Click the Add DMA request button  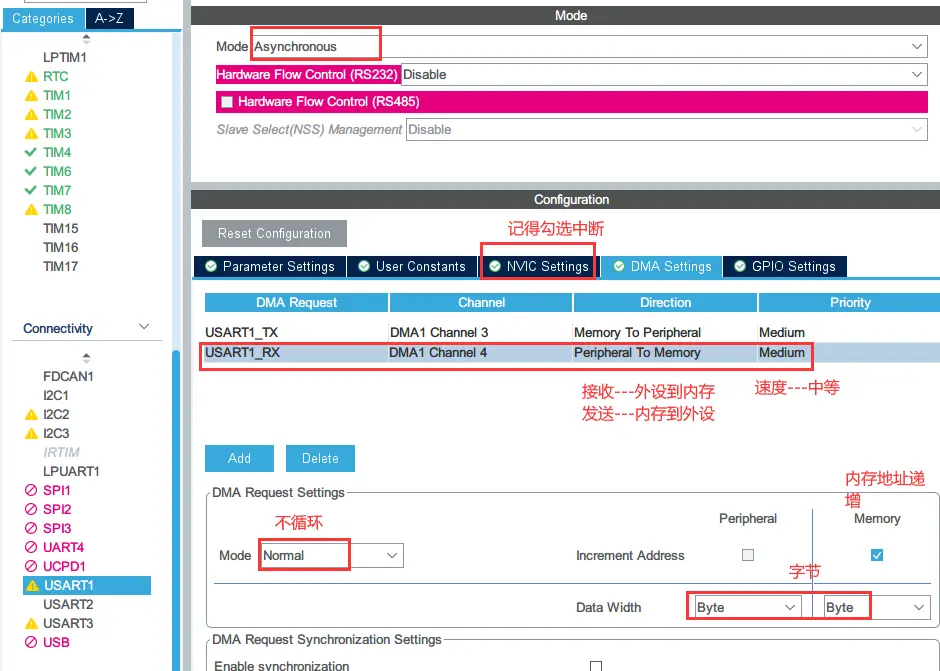click(239, 458)
